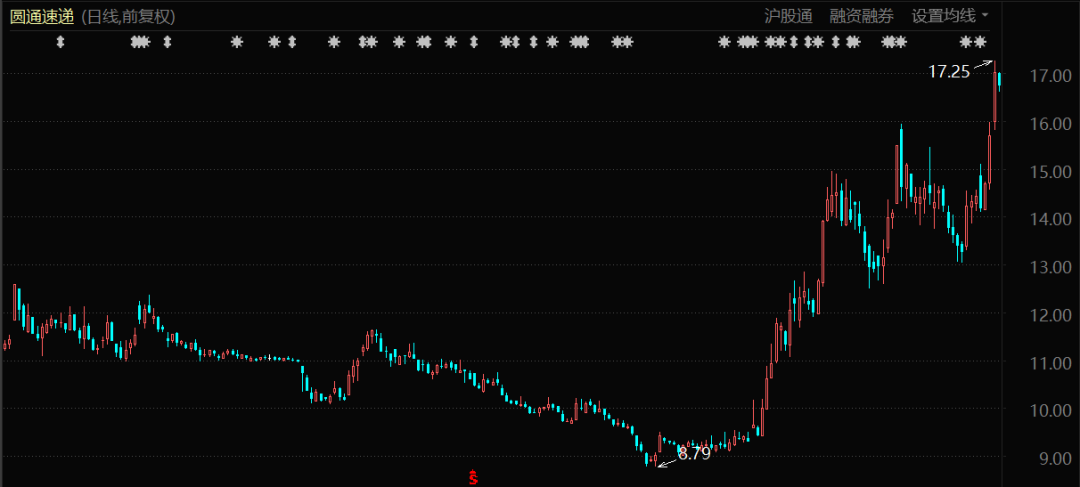Open the 融资融券 tag
The width and height of the screenshot is (1080, 487).
[x=861, y=16]
